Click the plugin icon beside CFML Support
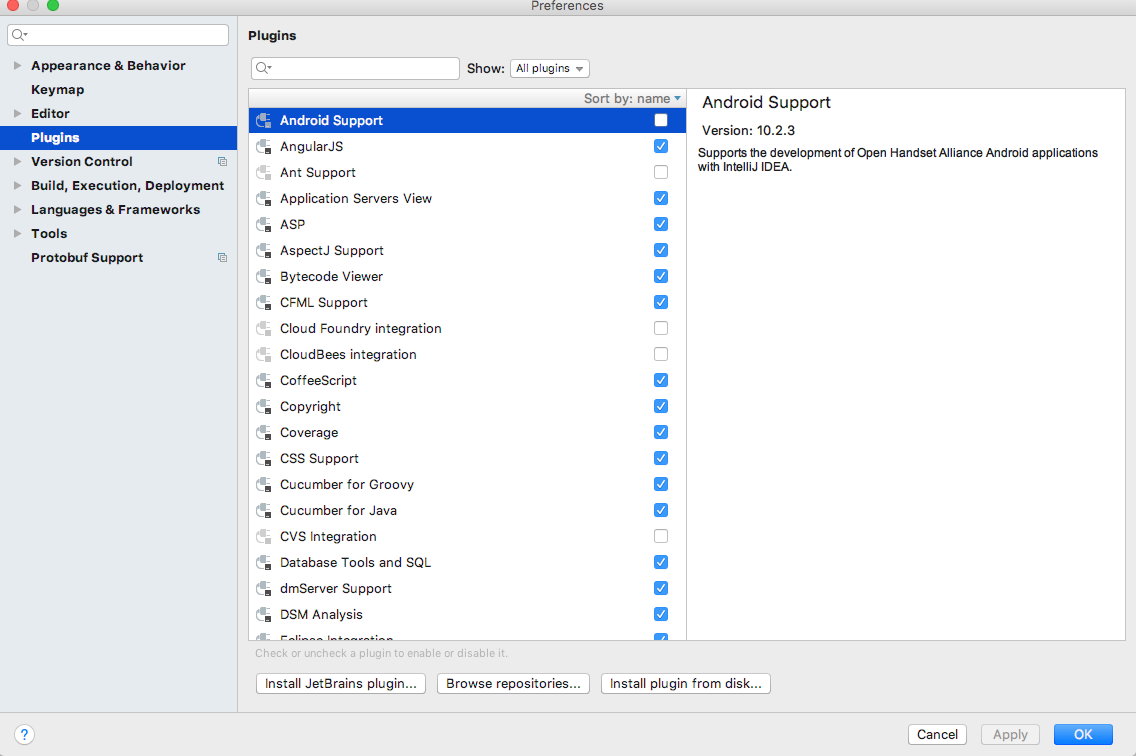 click(264, 302)
